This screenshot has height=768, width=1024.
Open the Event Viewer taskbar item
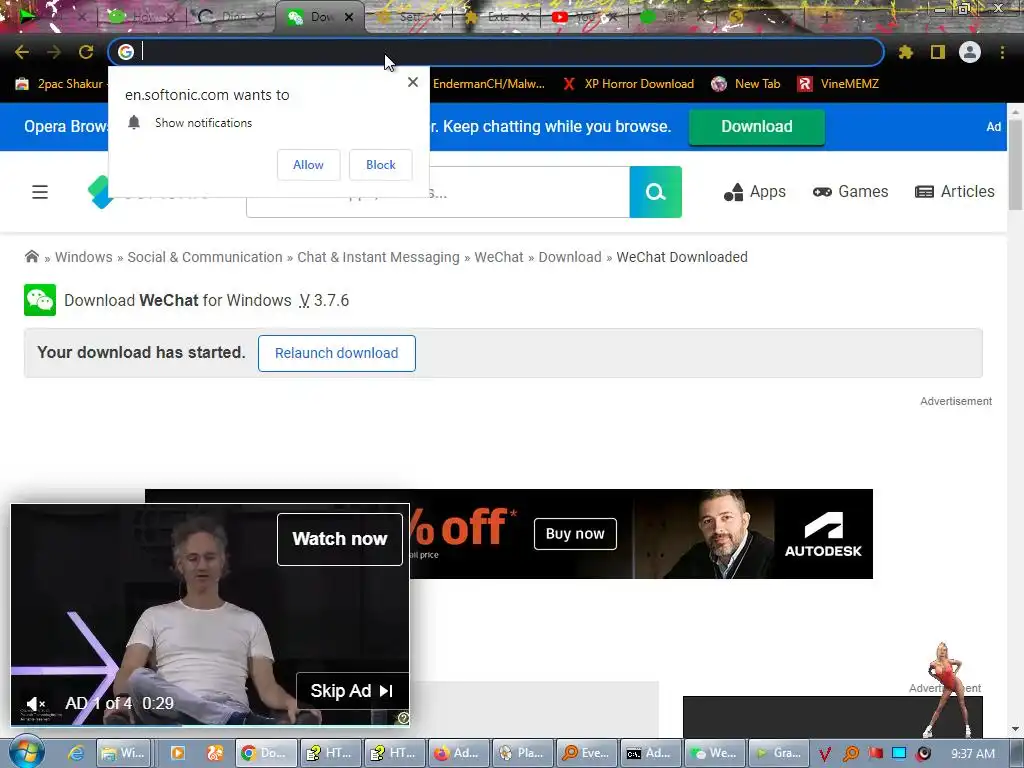coord(586,753)
